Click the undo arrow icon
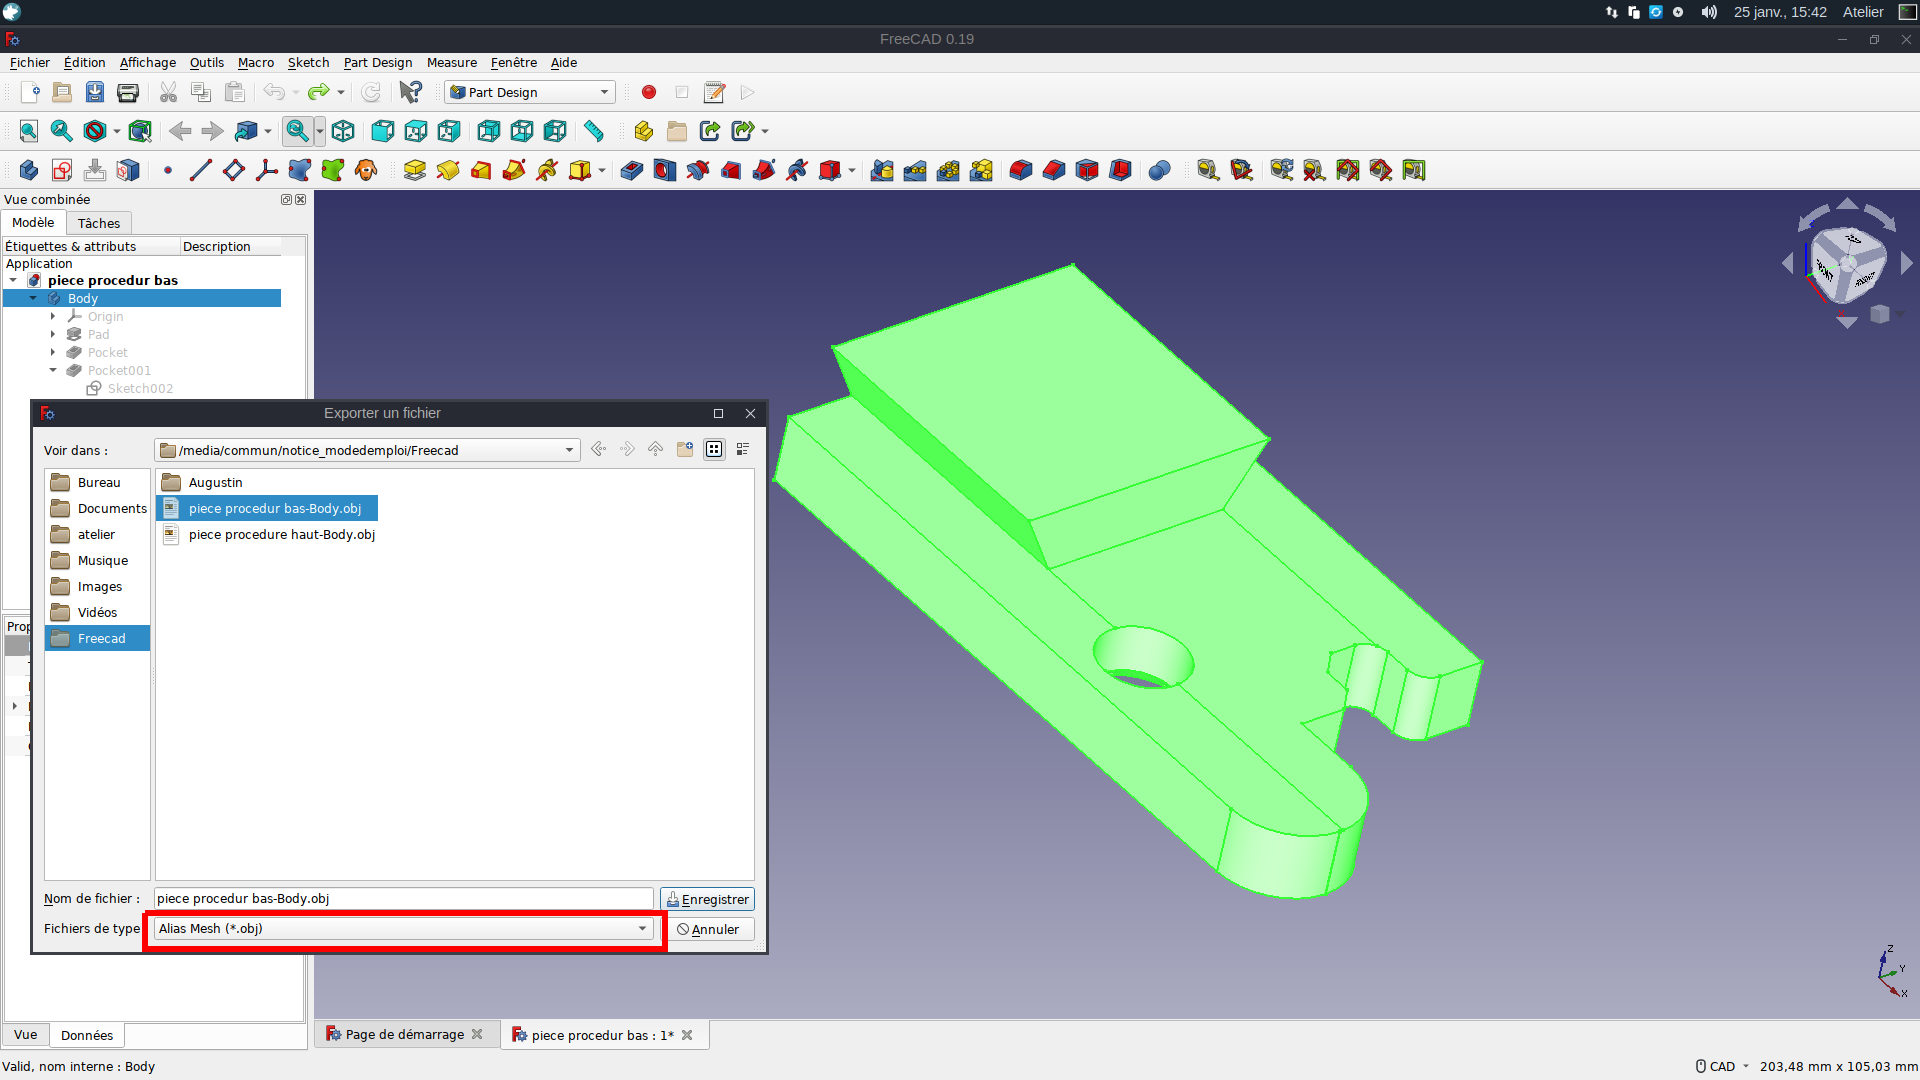The image size is (1920, 1080). [x=274, y=92]
